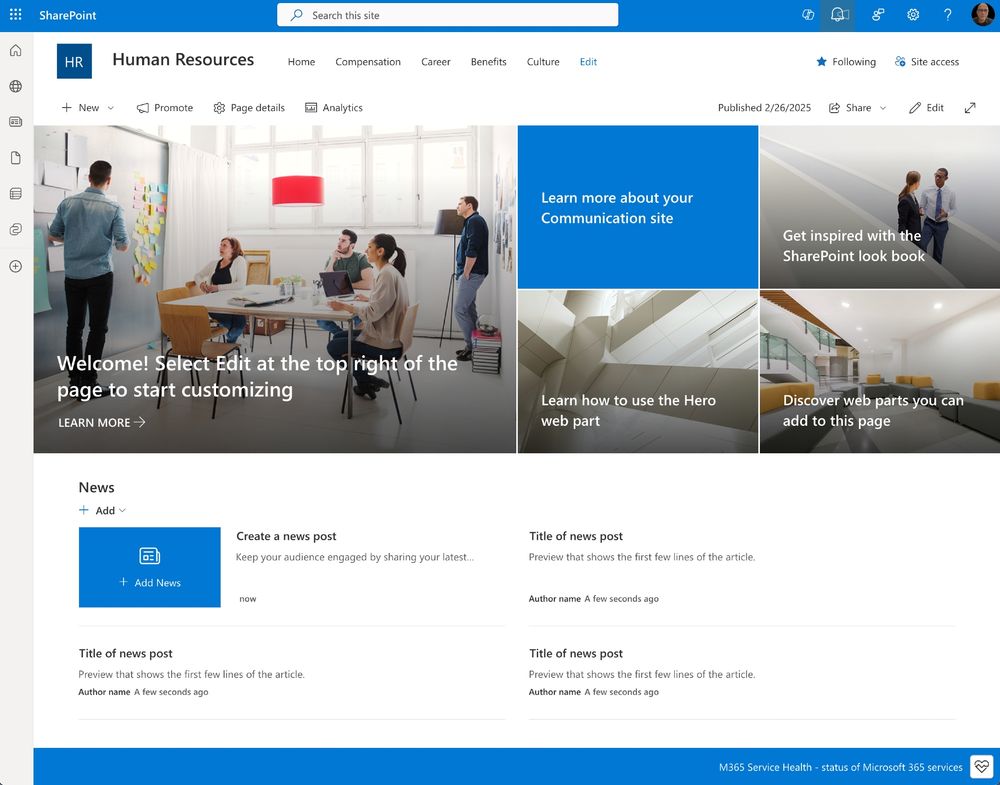Expand the page to full-screen mode
This screenshot has height=785, width=1000.
tap(970, 108)
